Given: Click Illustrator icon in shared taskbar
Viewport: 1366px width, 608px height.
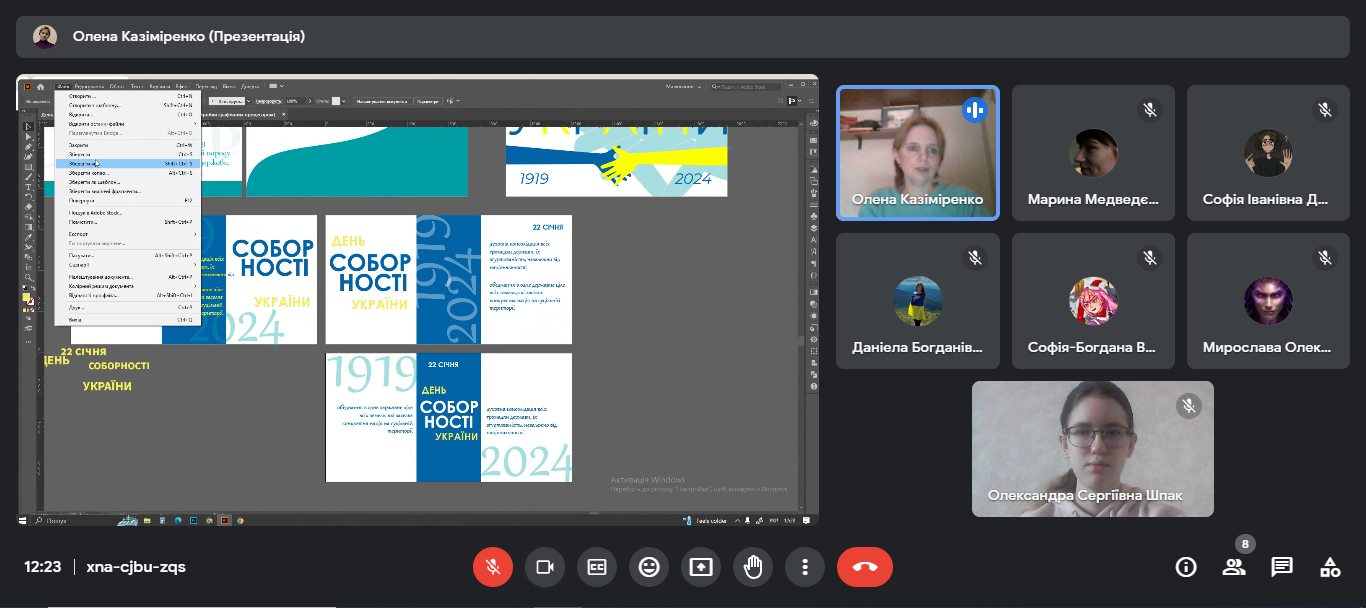Looking at the screenshot, I should pyautogui.click(x=225, y=521).
